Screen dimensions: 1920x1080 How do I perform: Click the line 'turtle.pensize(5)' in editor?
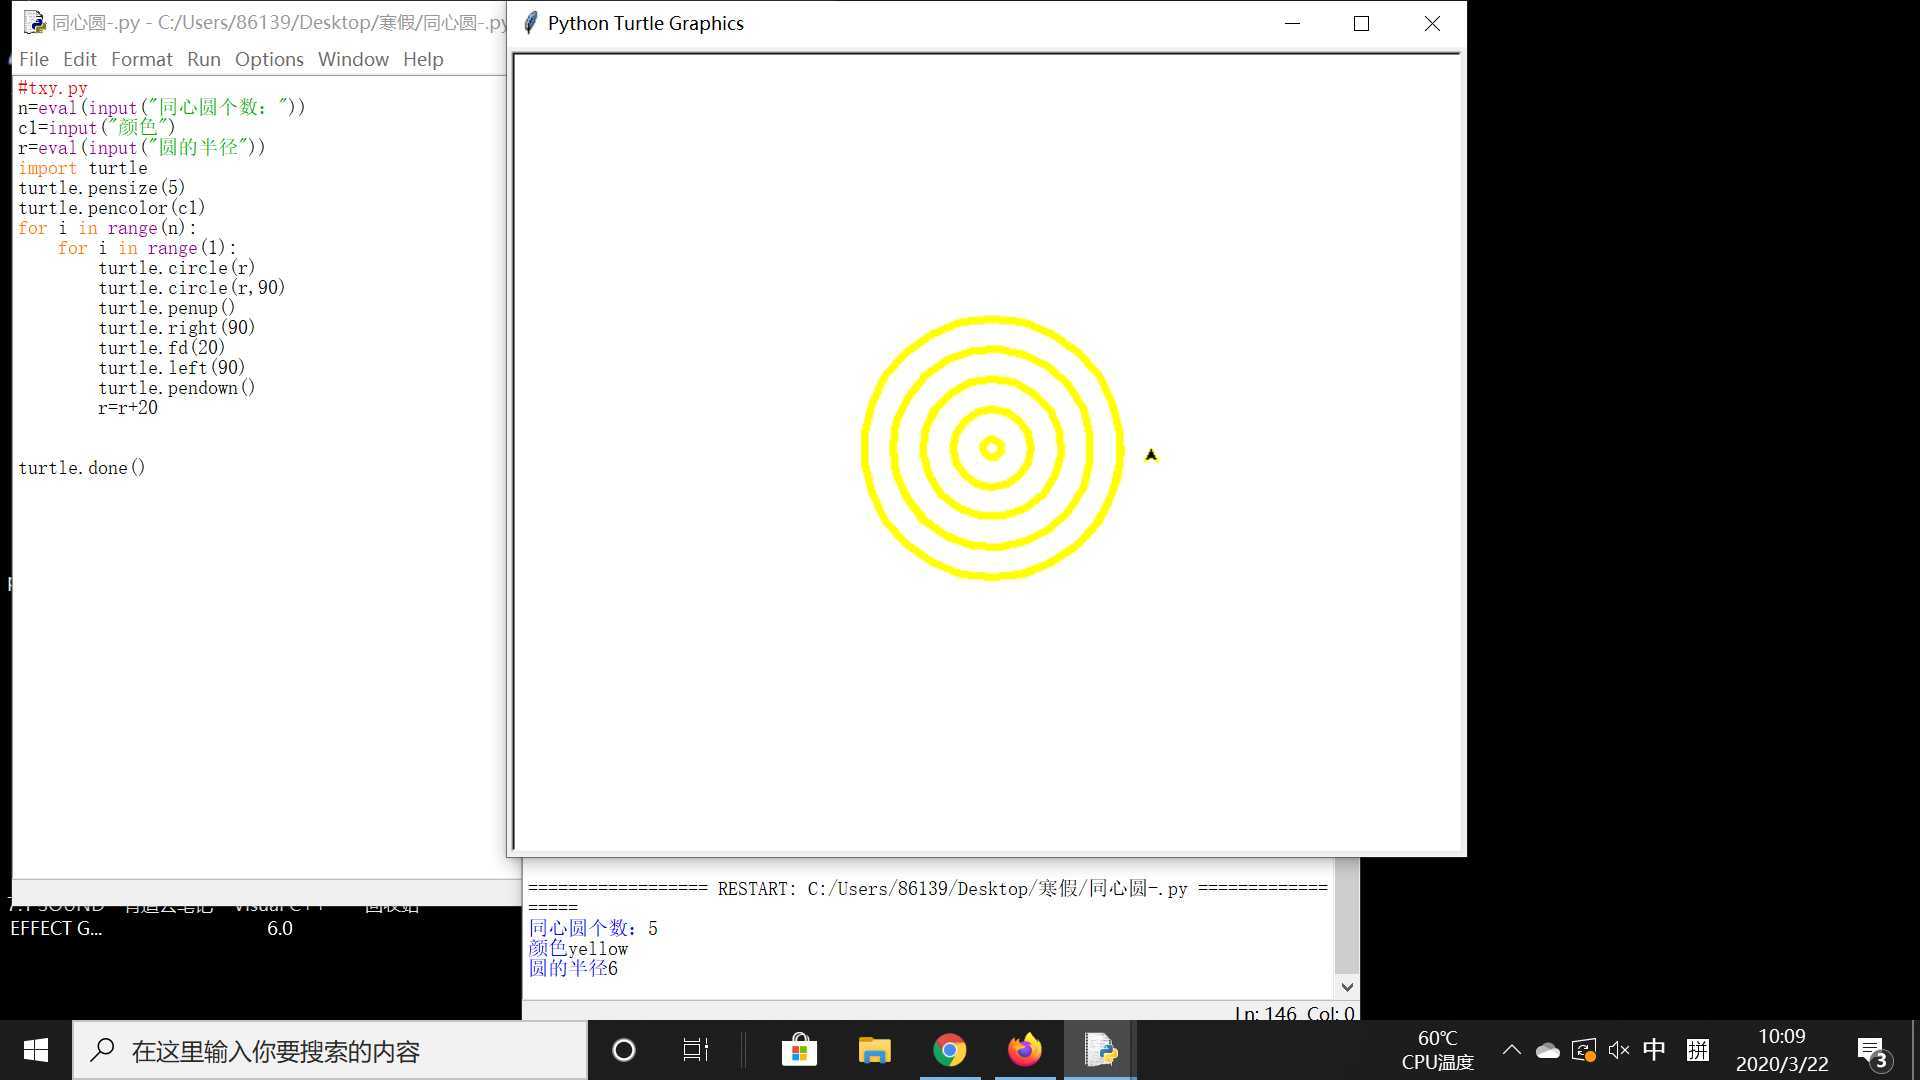click(101, 188)
